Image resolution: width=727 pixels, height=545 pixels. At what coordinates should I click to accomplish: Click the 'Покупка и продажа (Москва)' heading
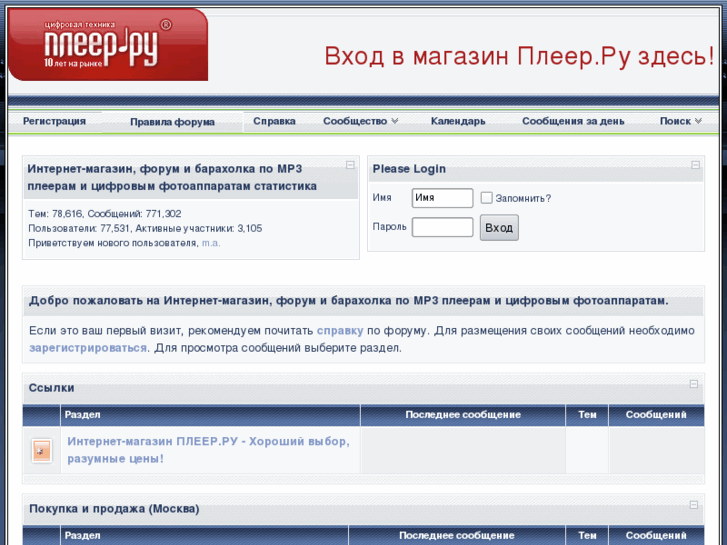(x=114, y=509)
